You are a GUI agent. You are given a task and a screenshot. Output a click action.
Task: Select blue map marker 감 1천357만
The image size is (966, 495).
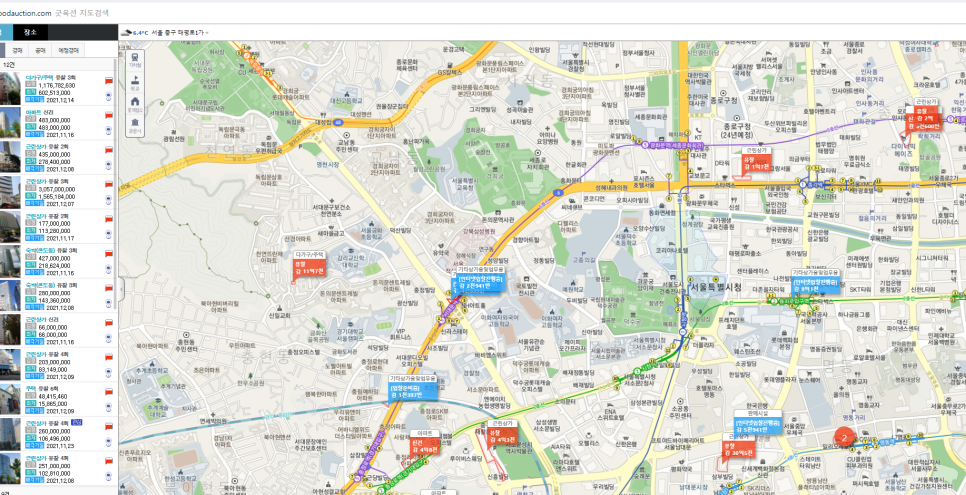coord(413,390)
